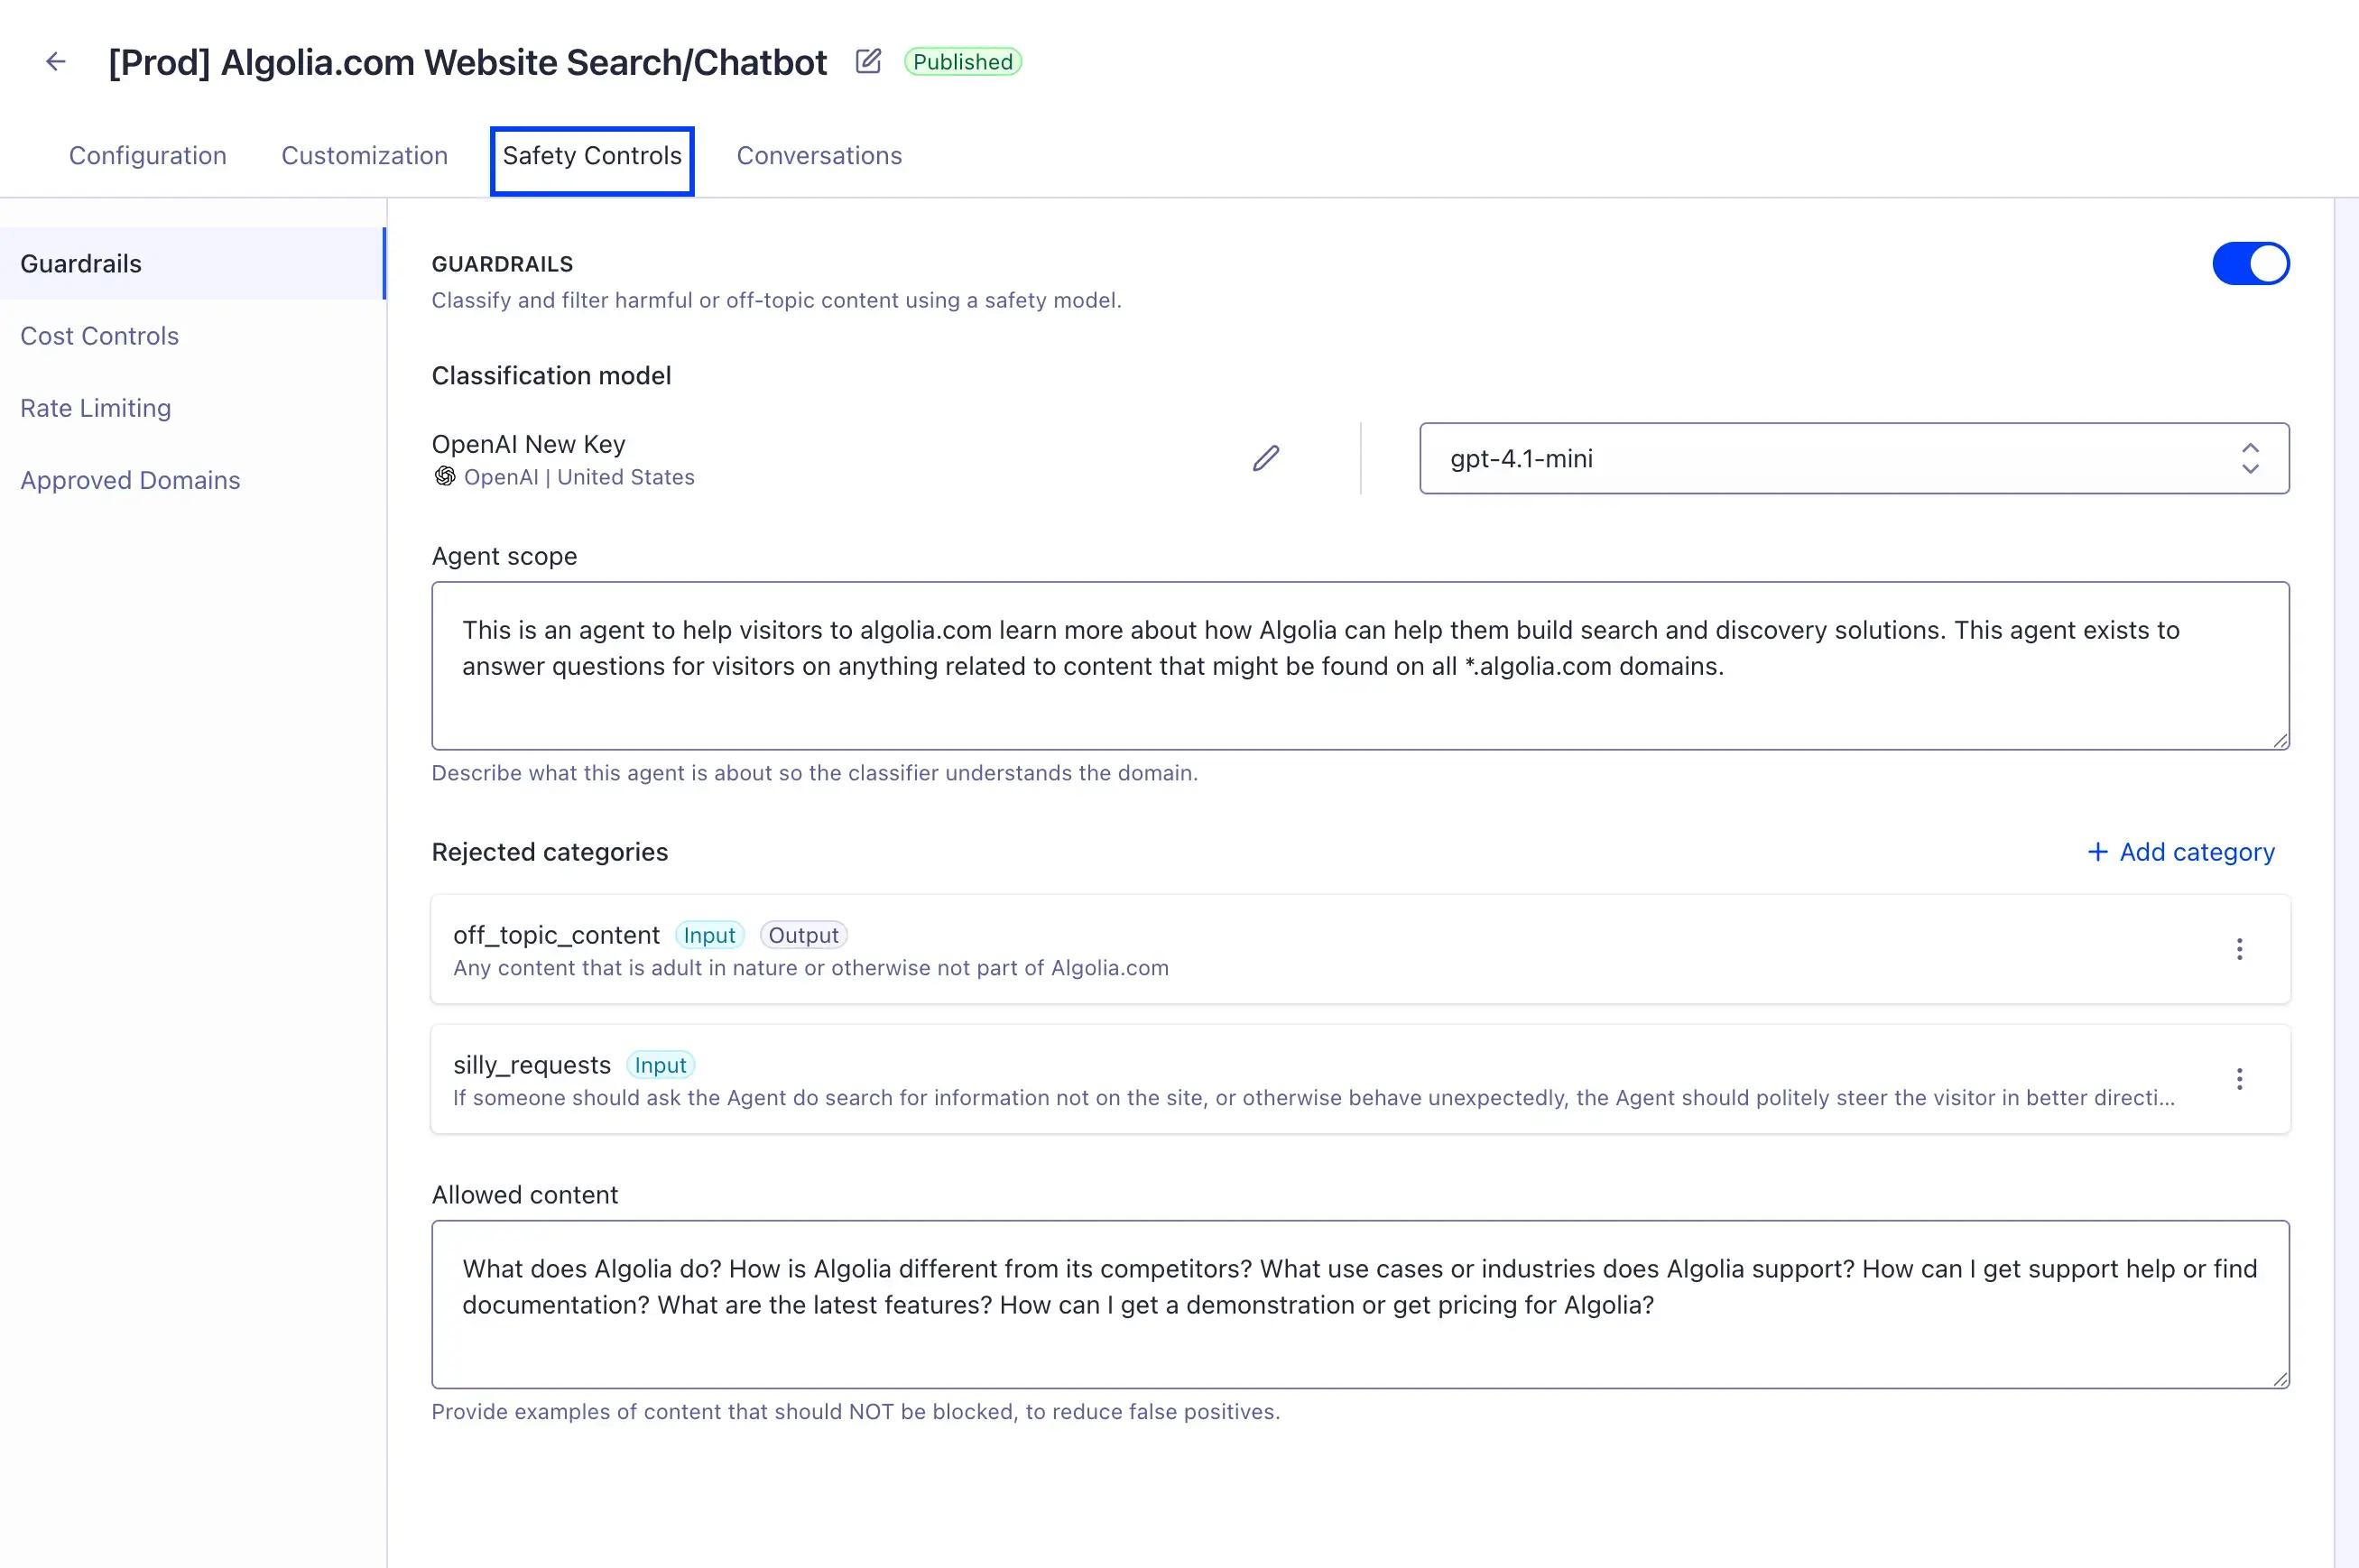Click the Input tag on off_topic_content
Viewport: 2359px width, 1568px height.
709,935
